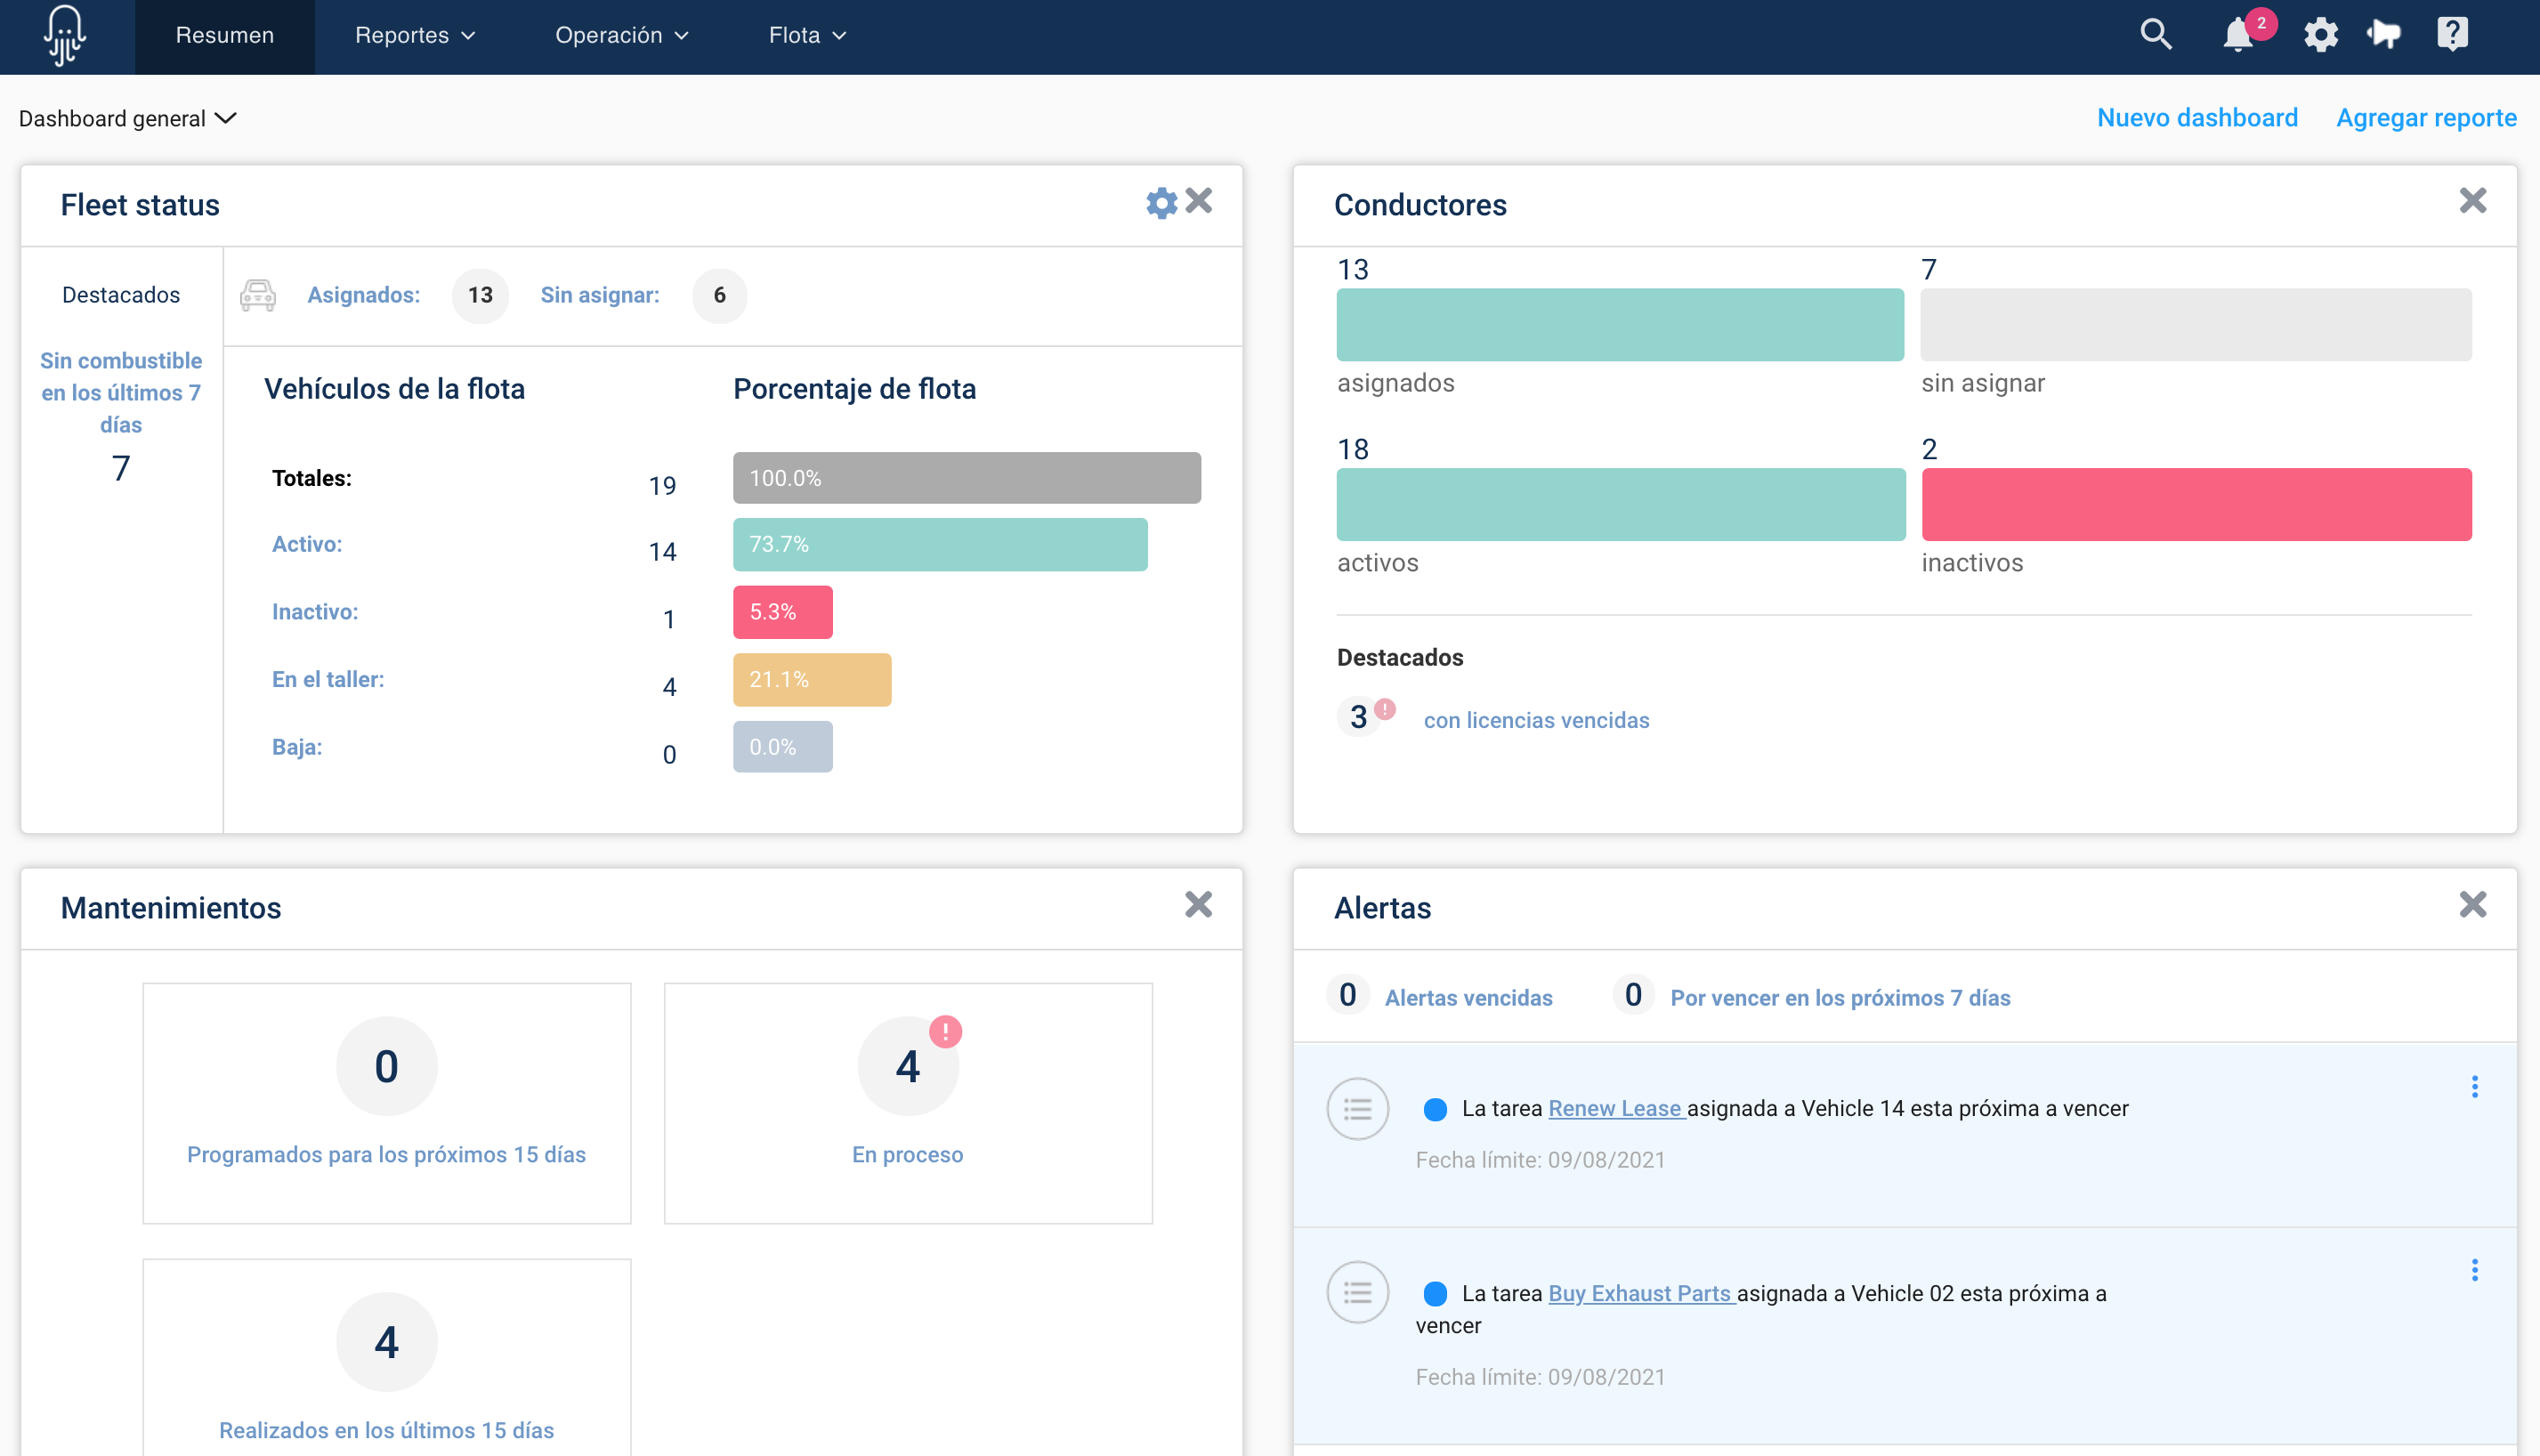Open the help question mark icon
Viewport: 2540px width, 1456px height.
[2453, 33]
